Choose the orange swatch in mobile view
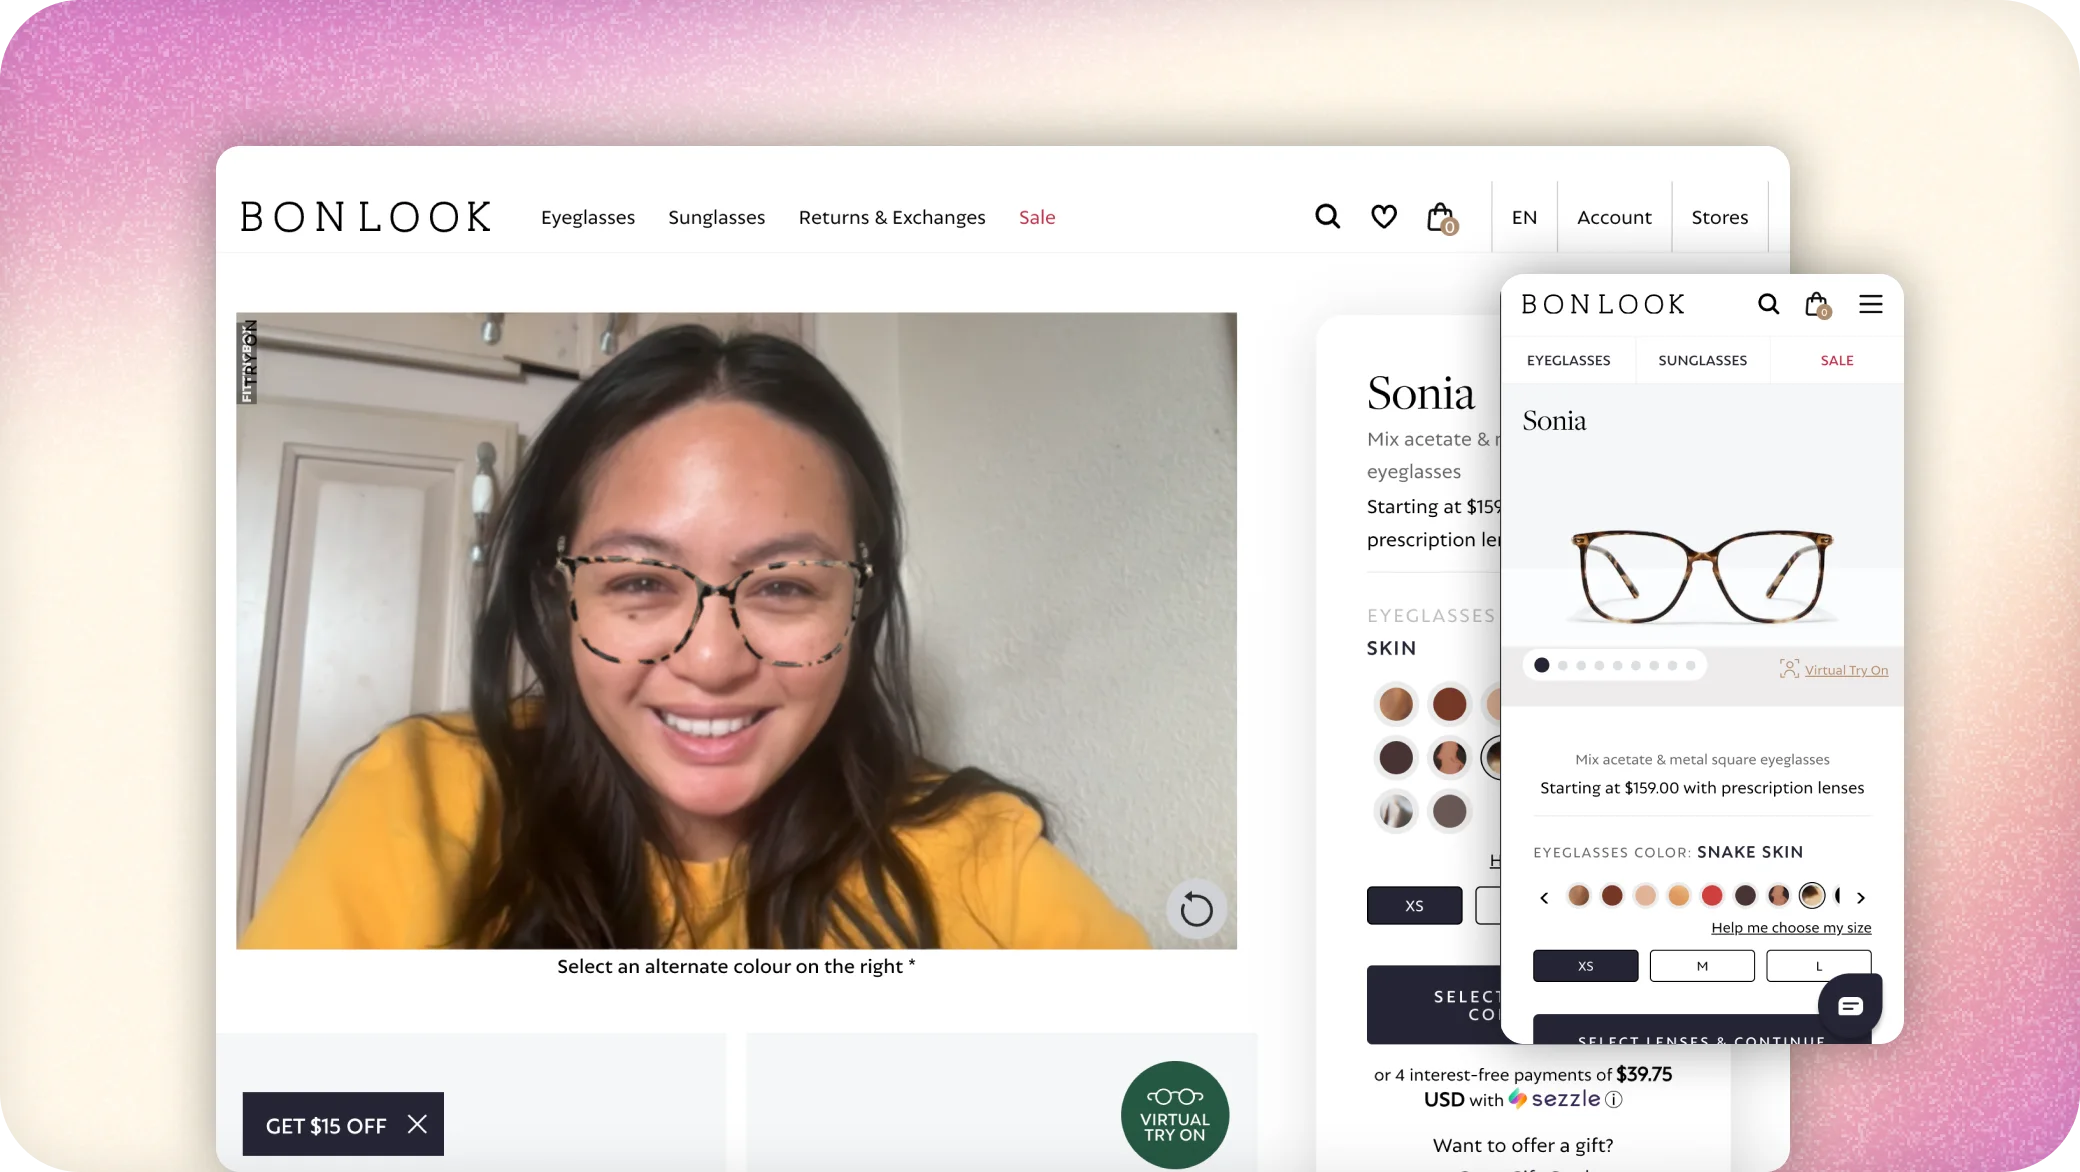 (x=1679, y=896)
